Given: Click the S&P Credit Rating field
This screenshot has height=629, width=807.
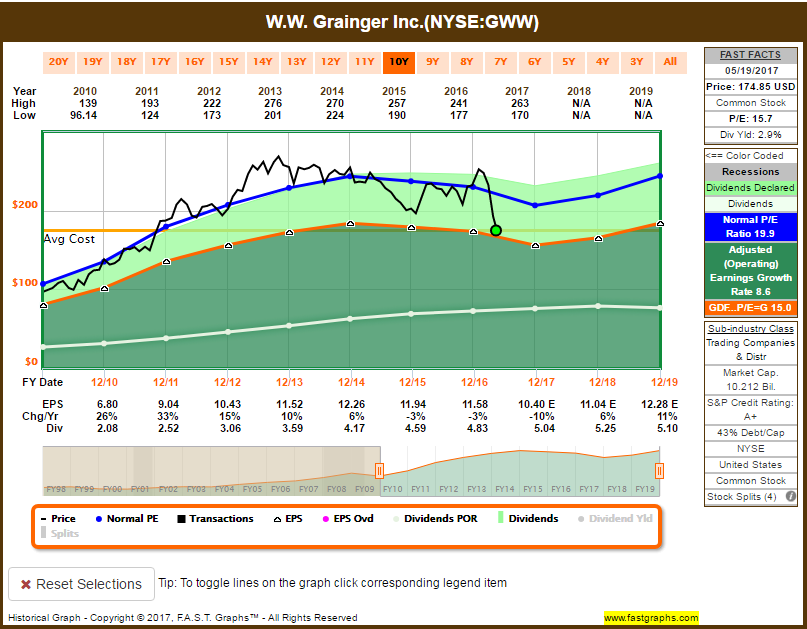Looking at the screenshot, I should pos(750,410).
